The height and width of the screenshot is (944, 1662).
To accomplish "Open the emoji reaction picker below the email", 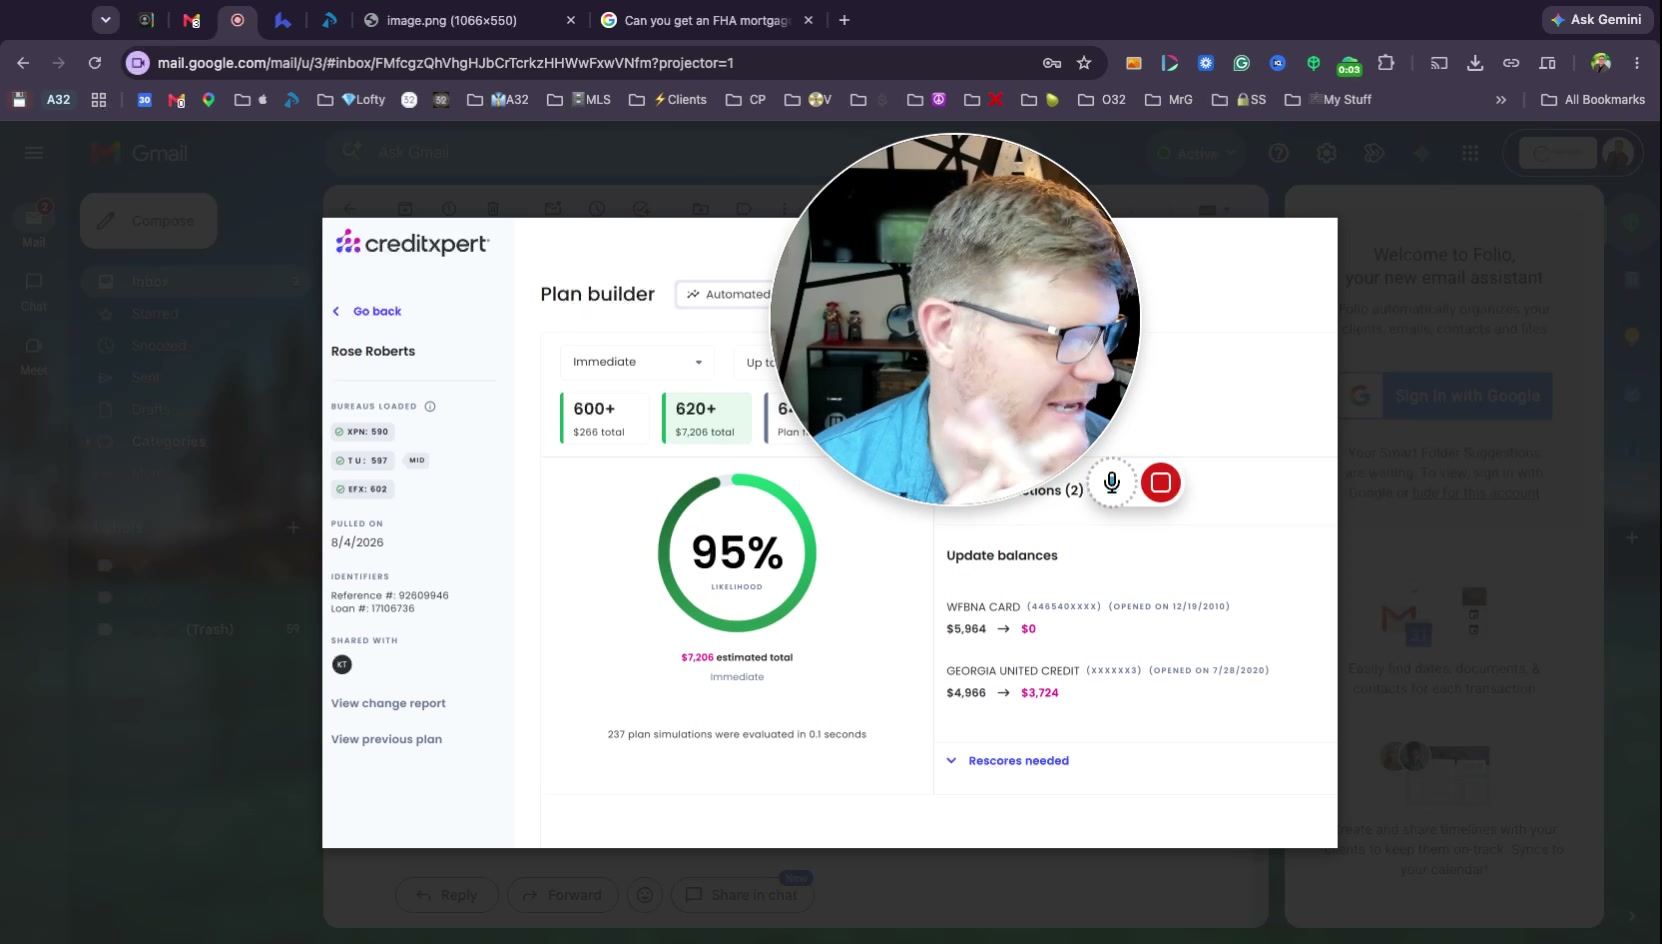I will tap(645, 895).
